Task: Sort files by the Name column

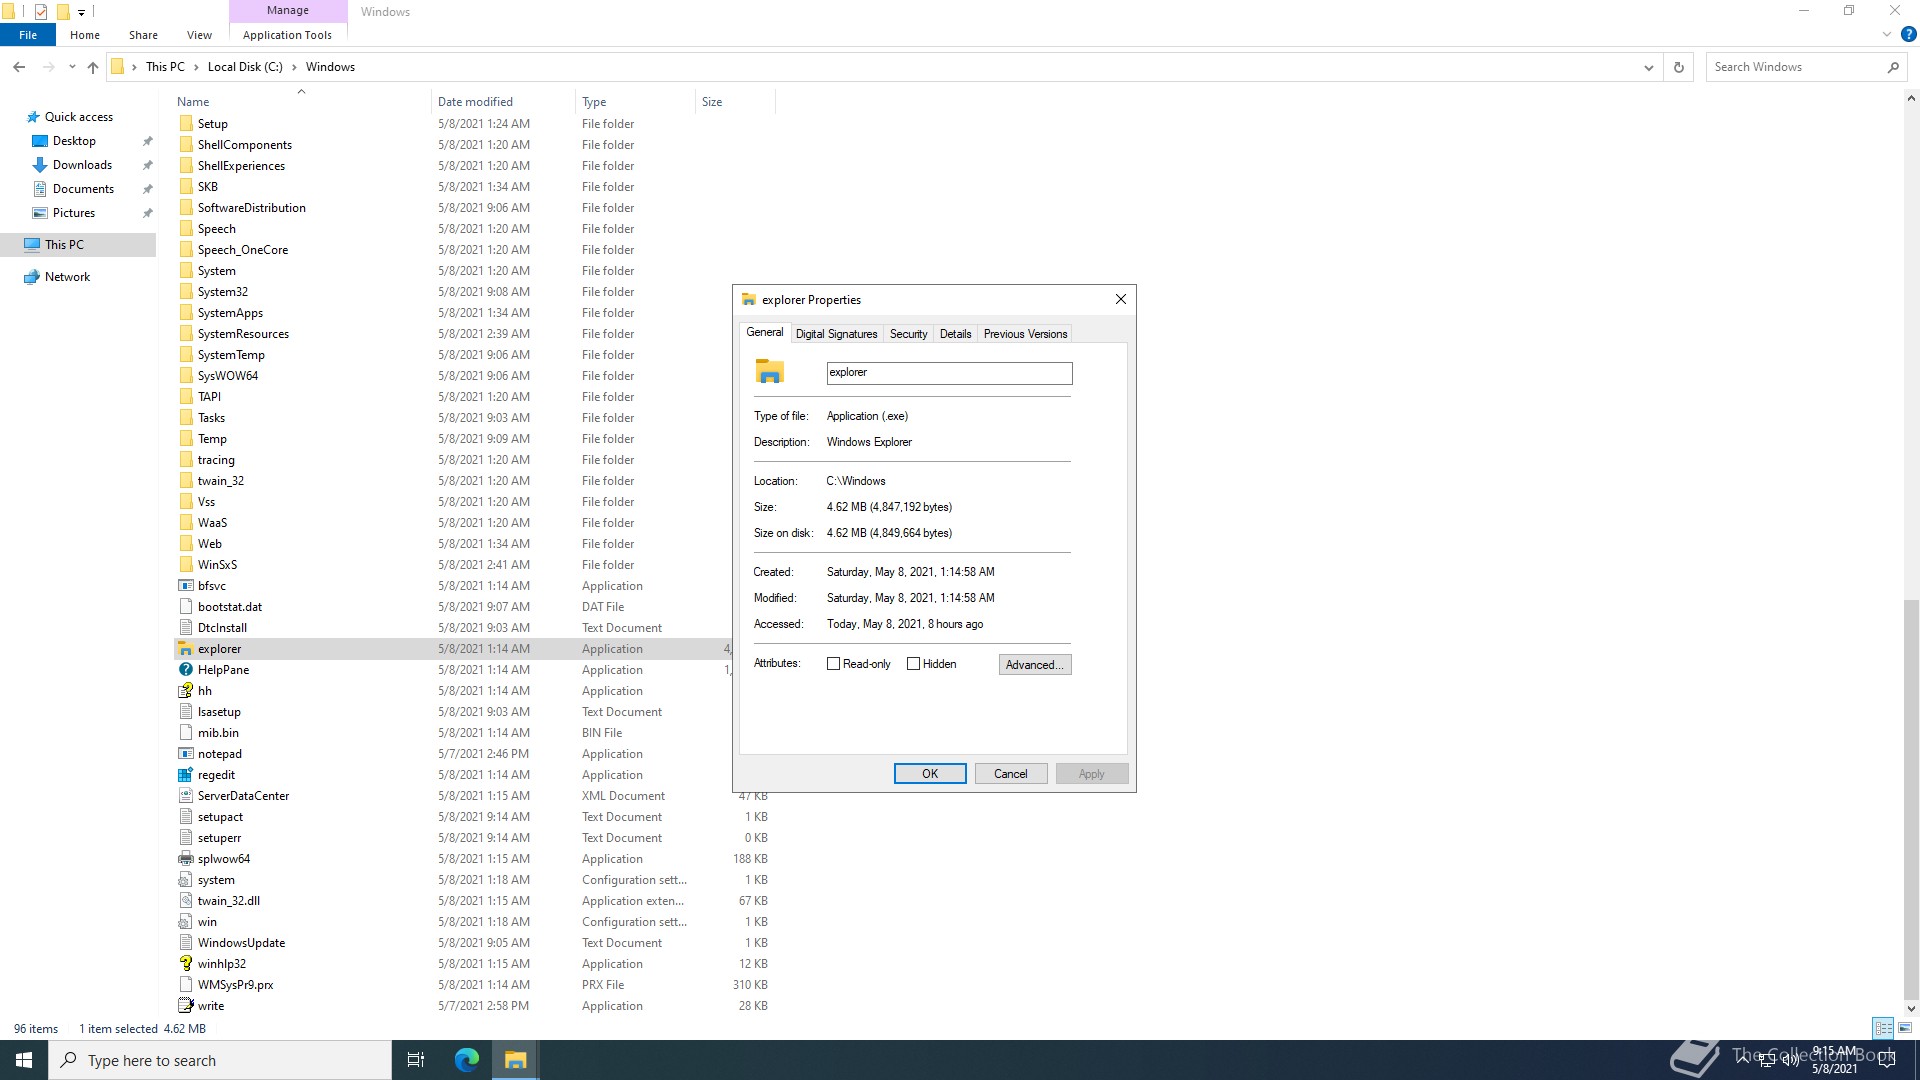Action: pyautogui.click(x=300, y=102)
